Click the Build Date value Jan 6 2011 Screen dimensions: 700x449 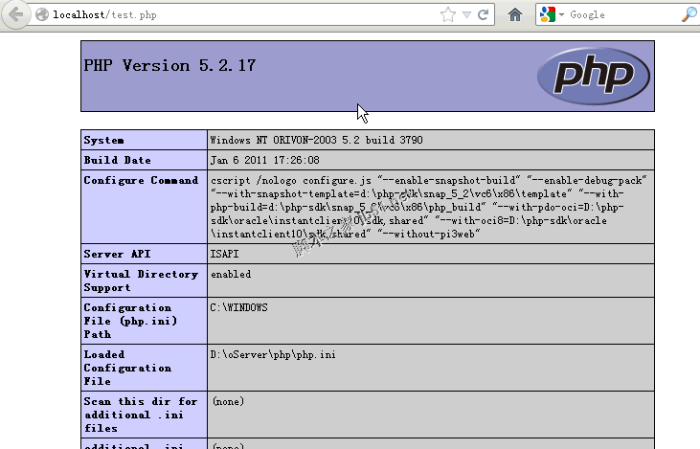click(265, 160)
